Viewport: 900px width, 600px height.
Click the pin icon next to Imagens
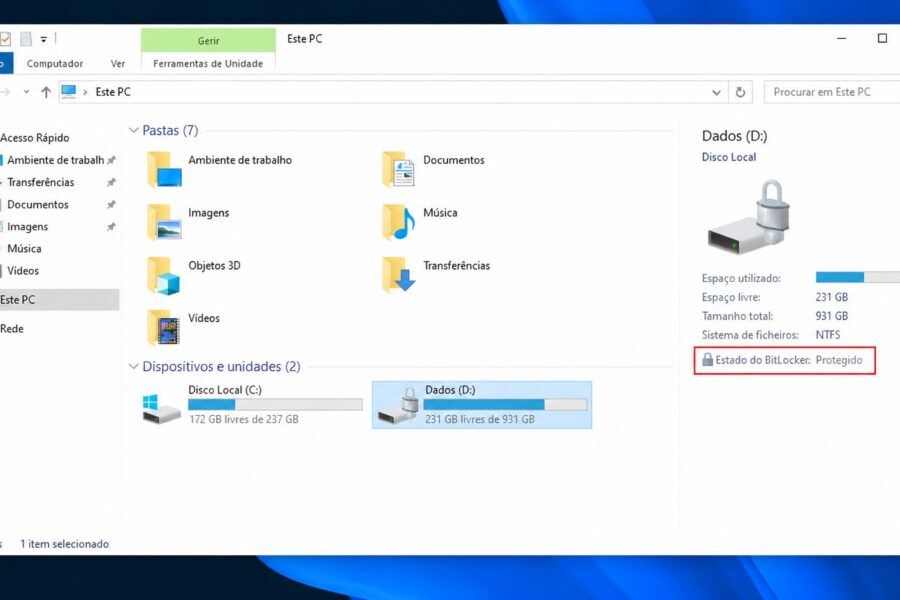[x=111, y=227]
